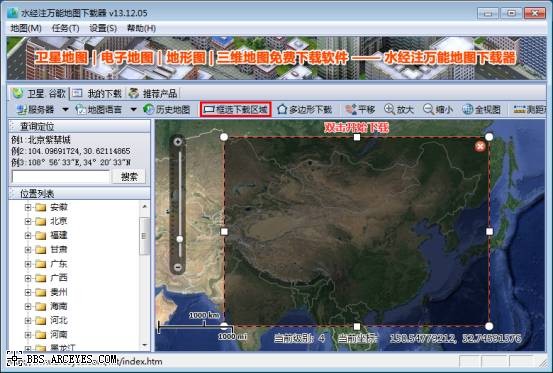Open the 设置(S) menu
The width and height of the screenshot is (553, 373).
pyautogui.click(x=103, y=28)
